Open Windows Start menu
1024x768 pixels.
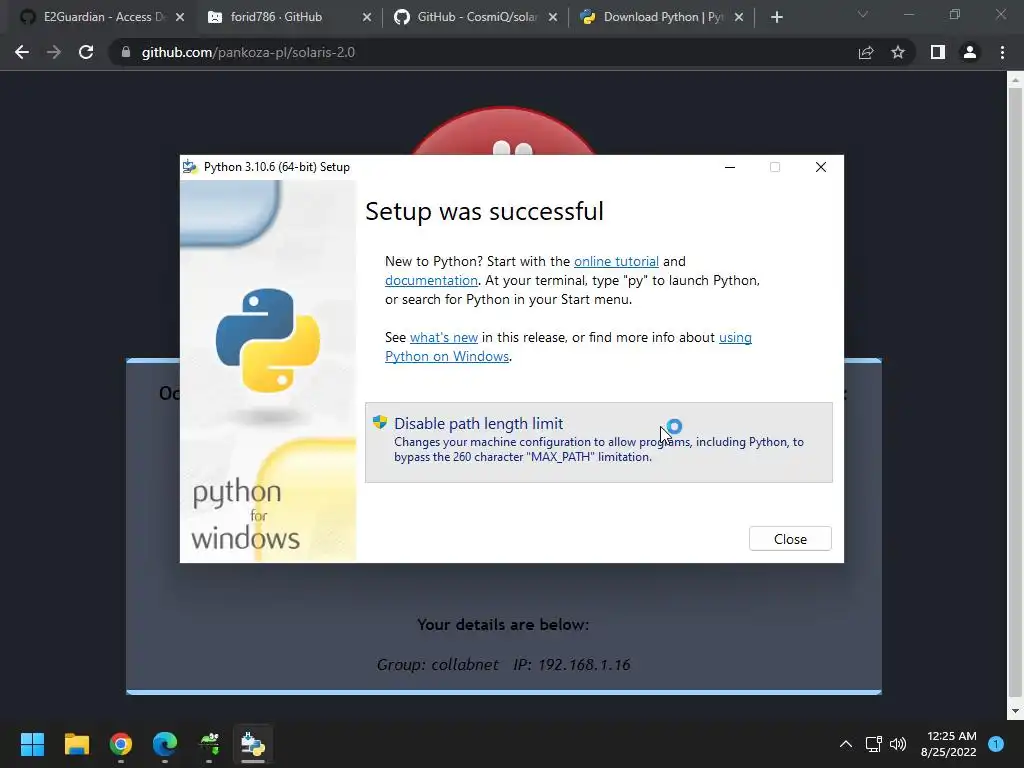(32, 744)
